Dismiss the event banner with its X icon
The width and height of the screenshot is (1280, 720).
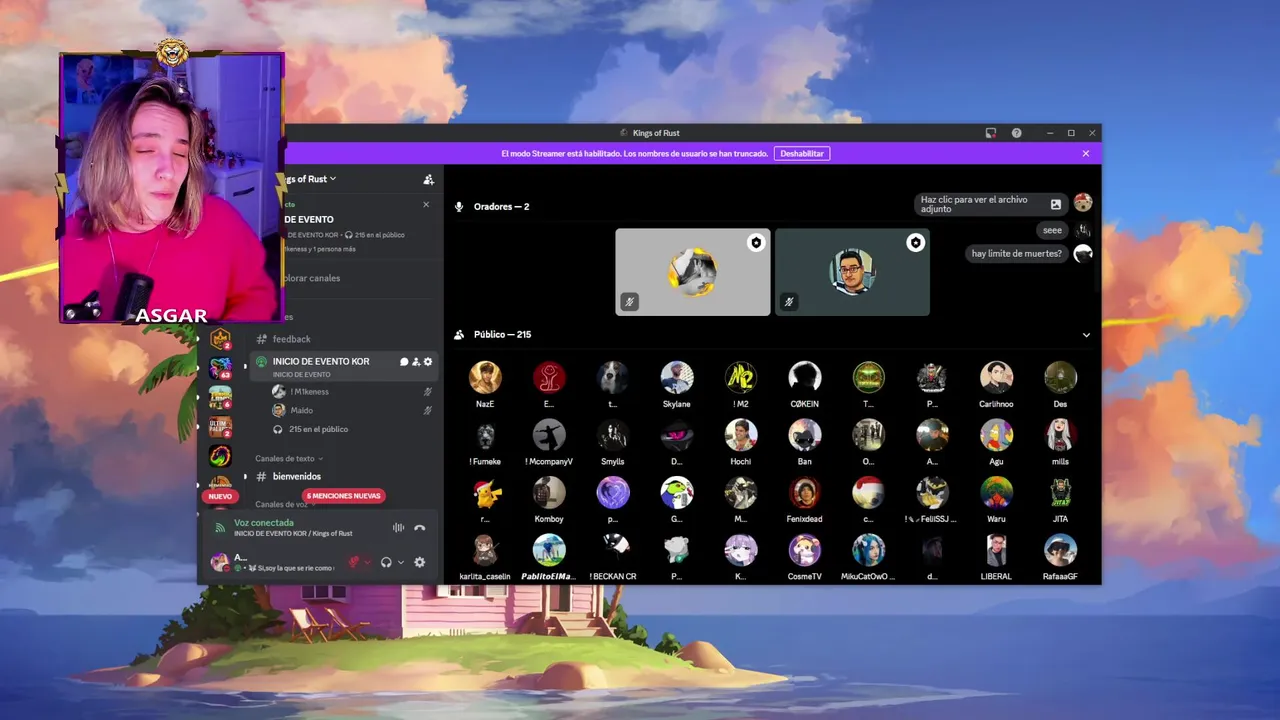pyautogui.click(x=426, y=205)
